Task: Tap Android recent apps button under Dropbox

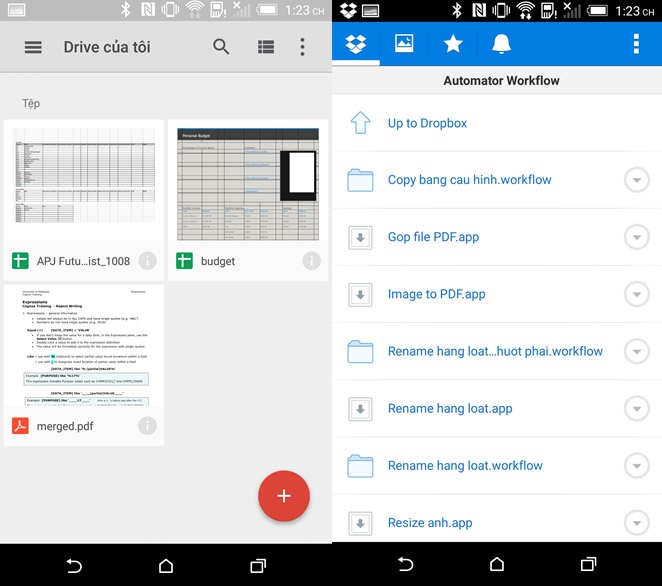Action: [589, 564]
